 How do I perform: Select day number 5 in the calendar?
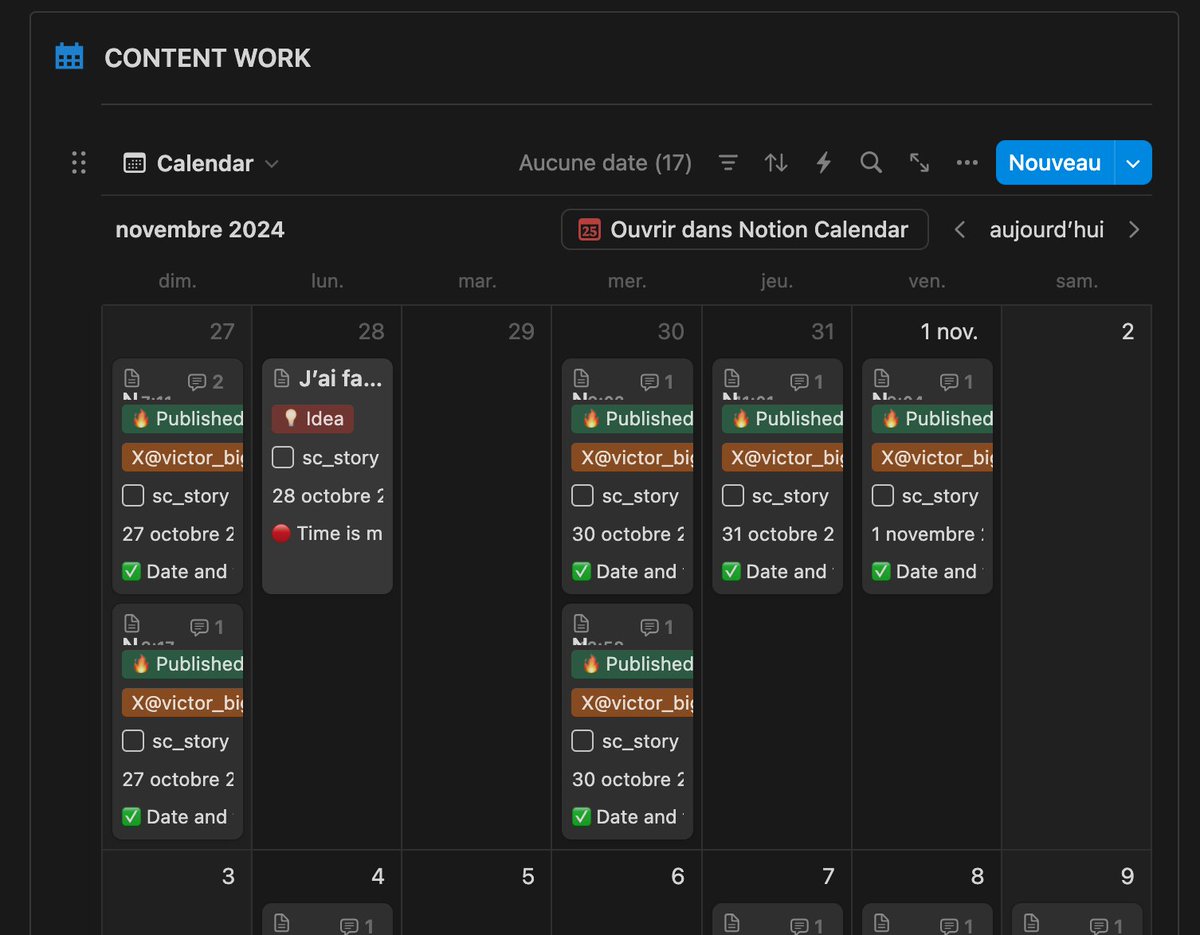tap(528, 877)
